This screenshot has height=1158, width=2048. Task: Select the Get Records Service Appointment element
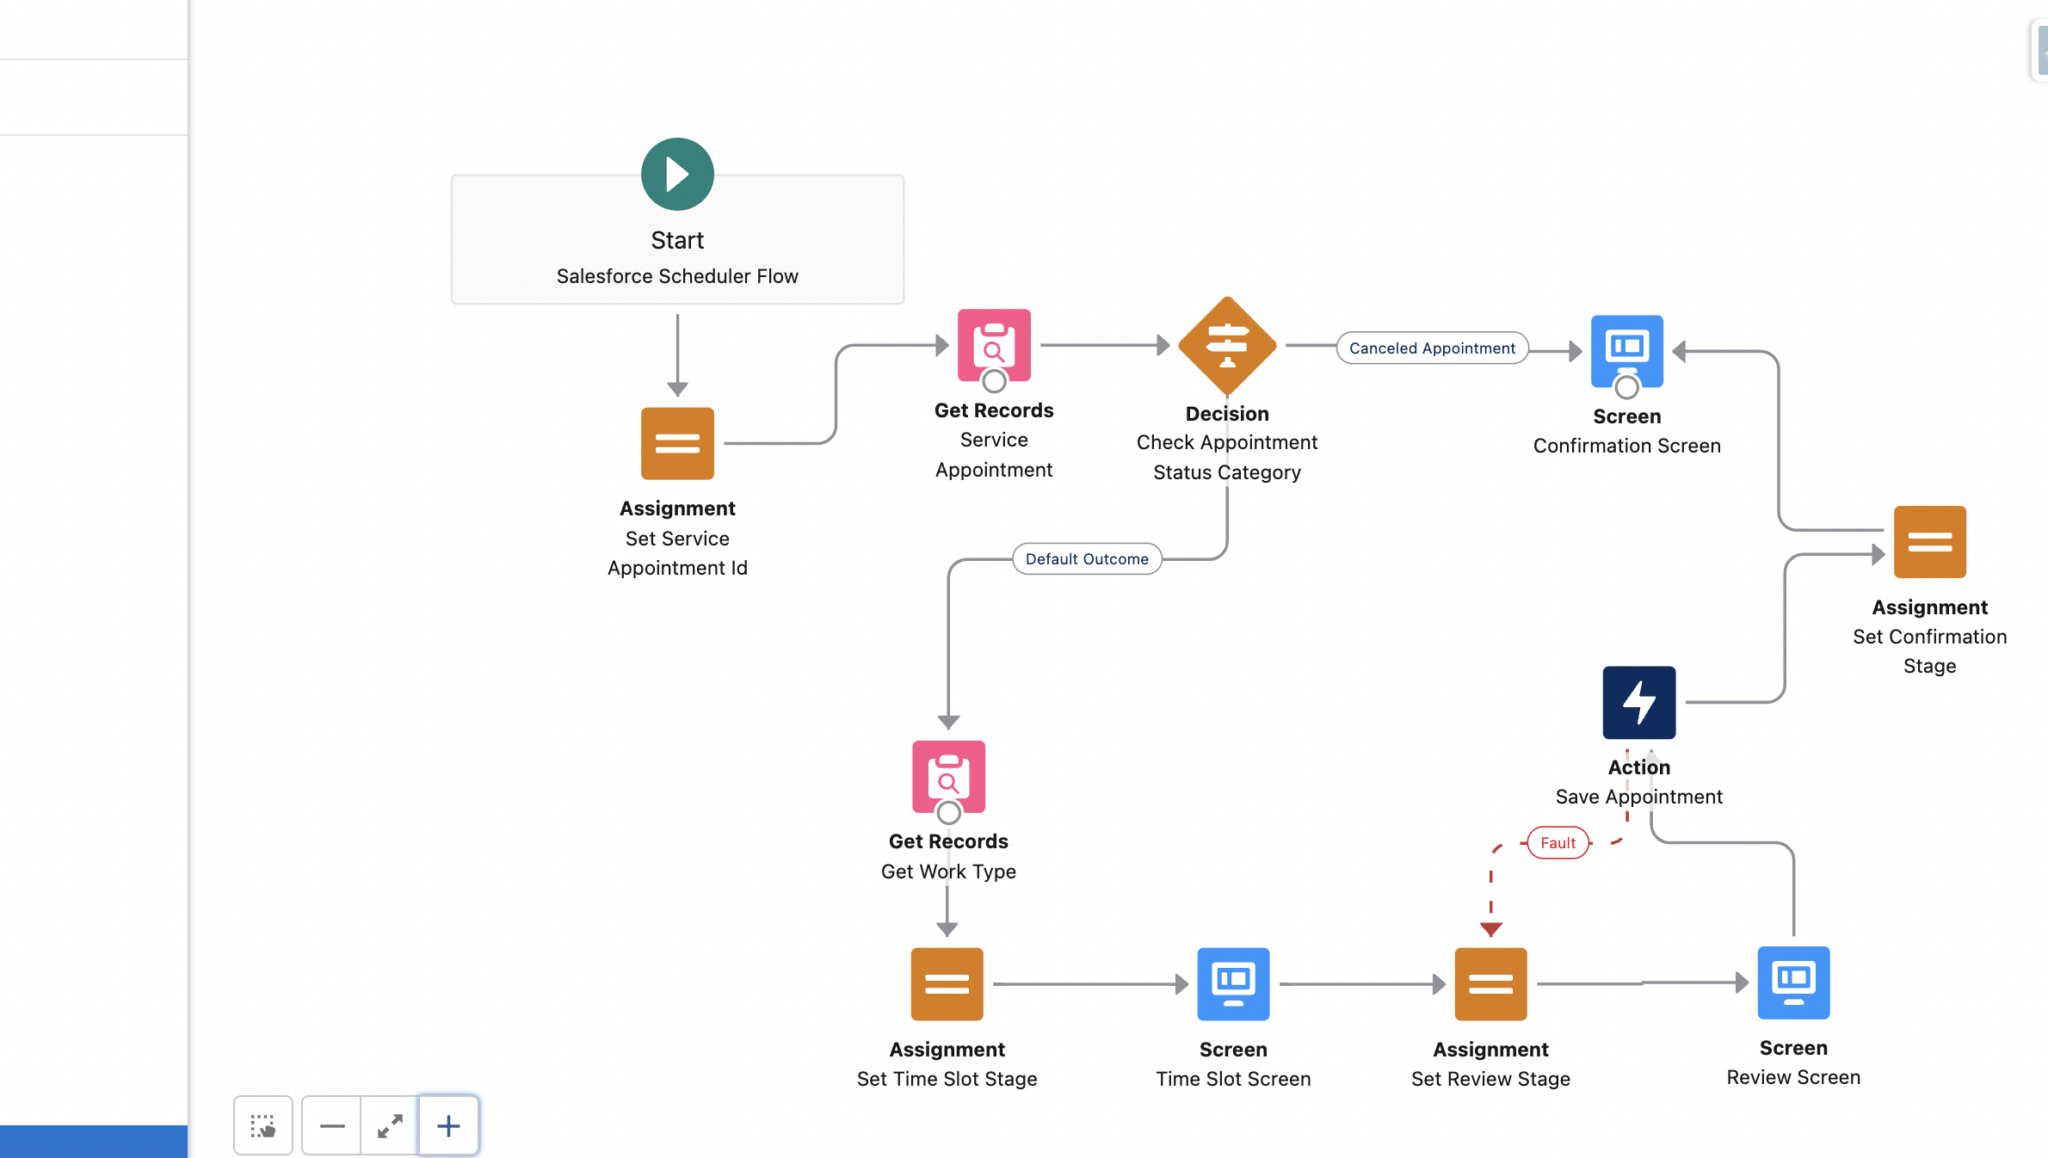coord(993,347)
